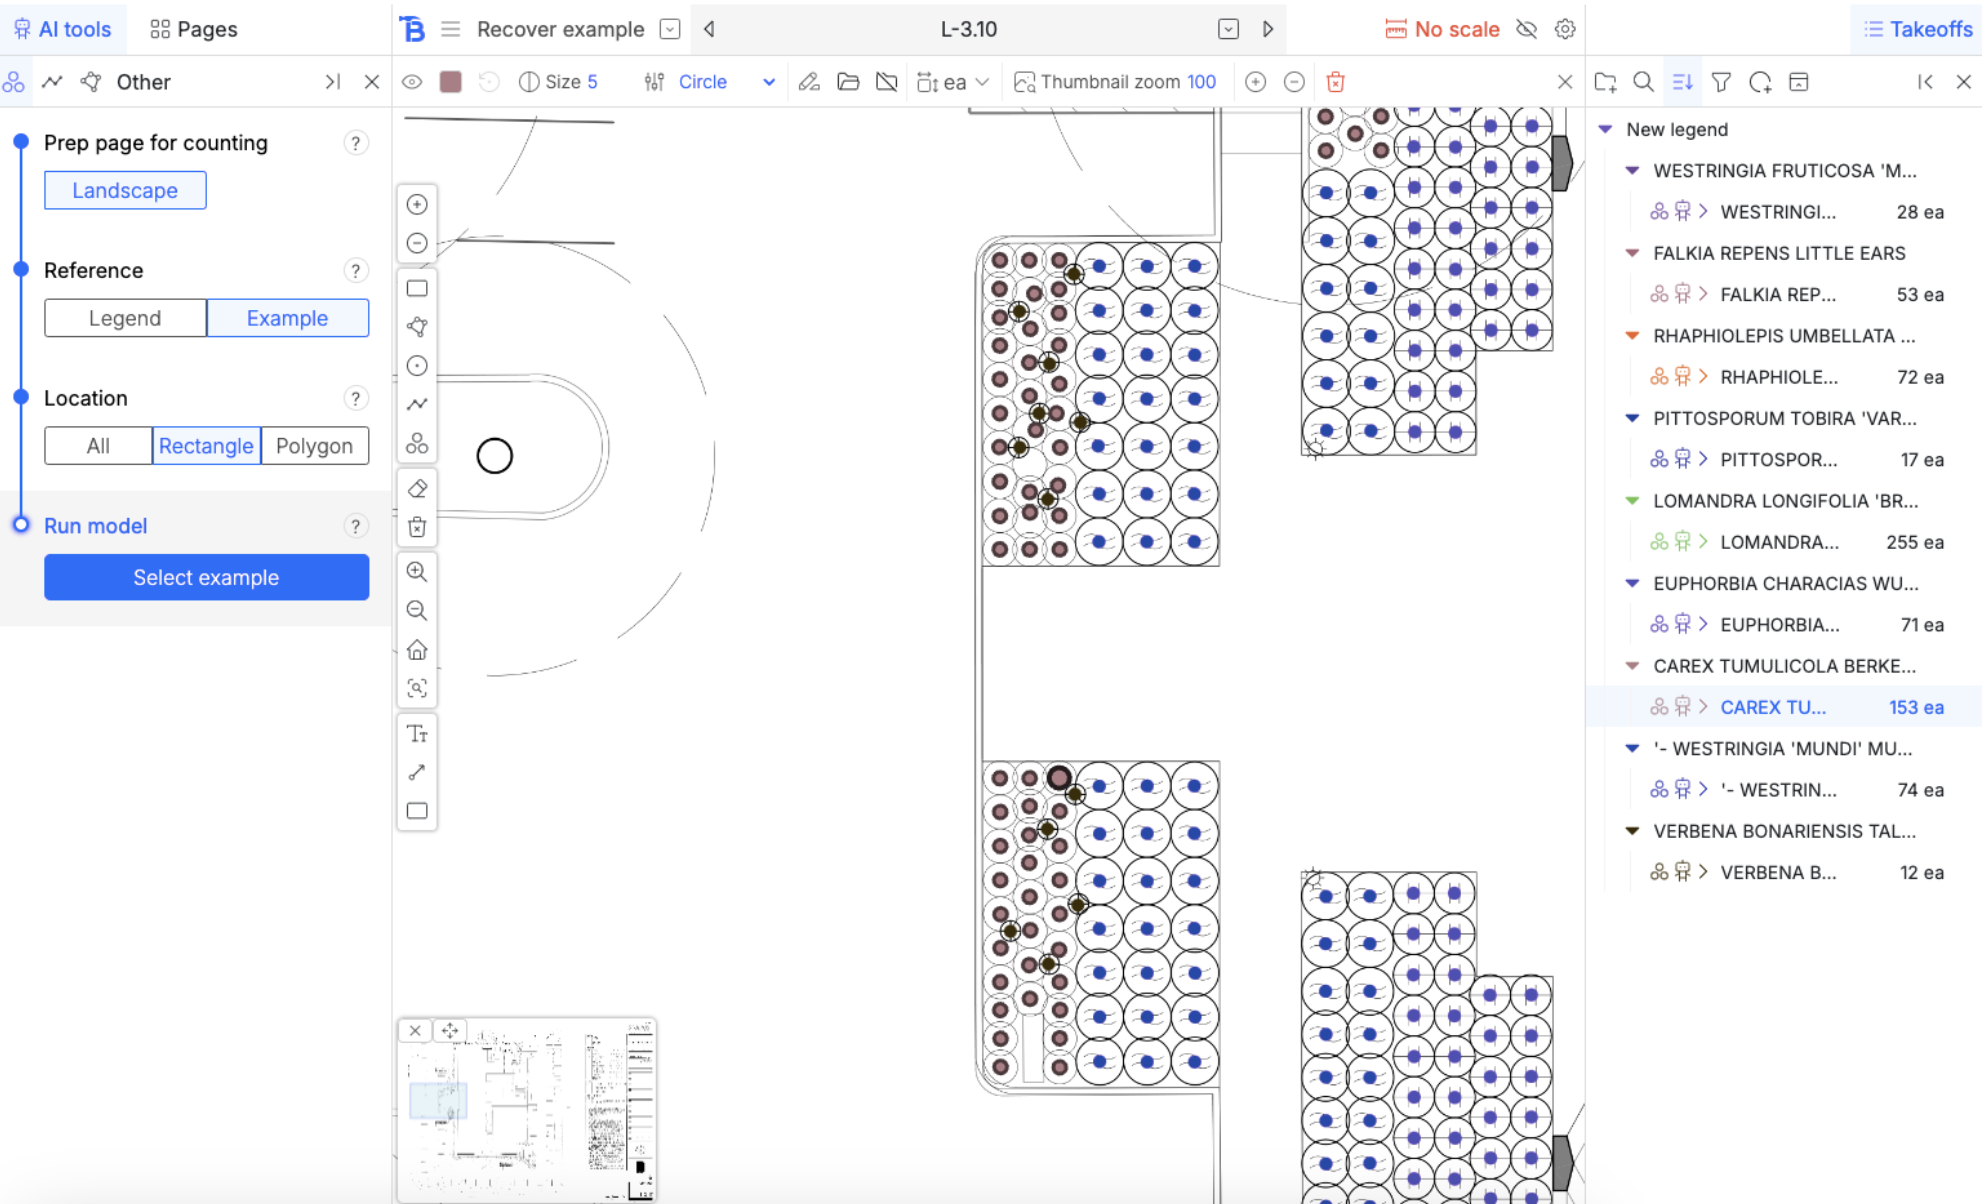Open the Takeoffs tab

pos(1918,29)
